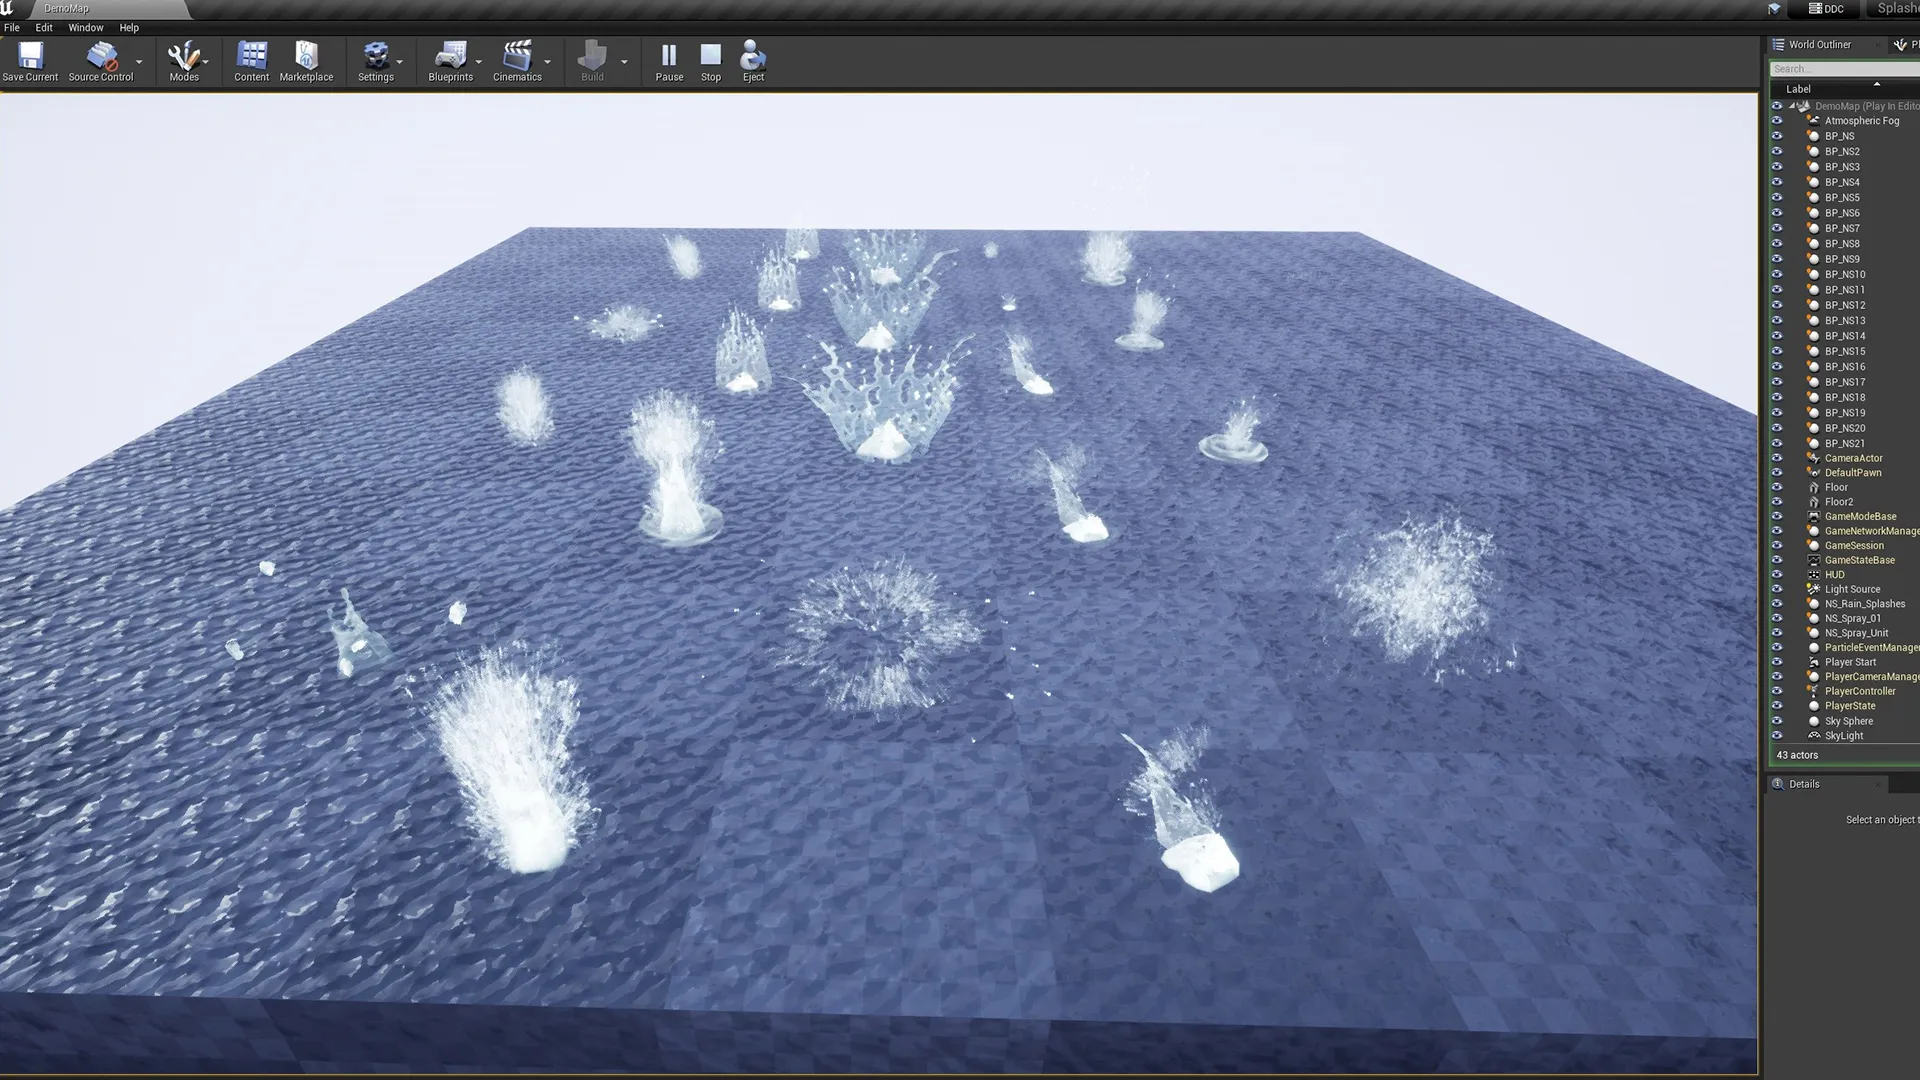Open the Source Control toolbar icon

100,56
